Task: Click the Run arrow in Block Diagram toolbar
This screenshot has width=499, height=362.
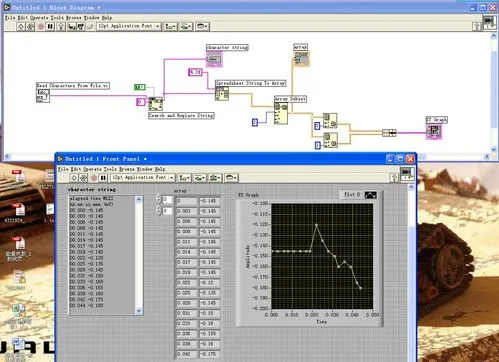Action: [x=21, y=26]
